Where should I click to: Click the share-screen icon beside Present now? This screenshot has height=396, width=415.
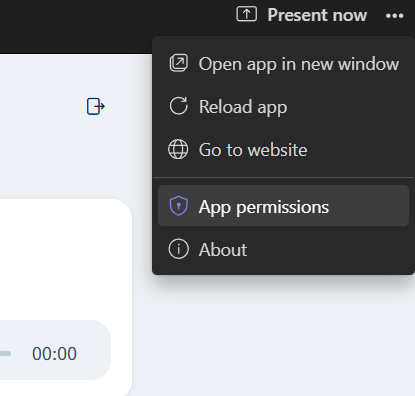point(246,14)
